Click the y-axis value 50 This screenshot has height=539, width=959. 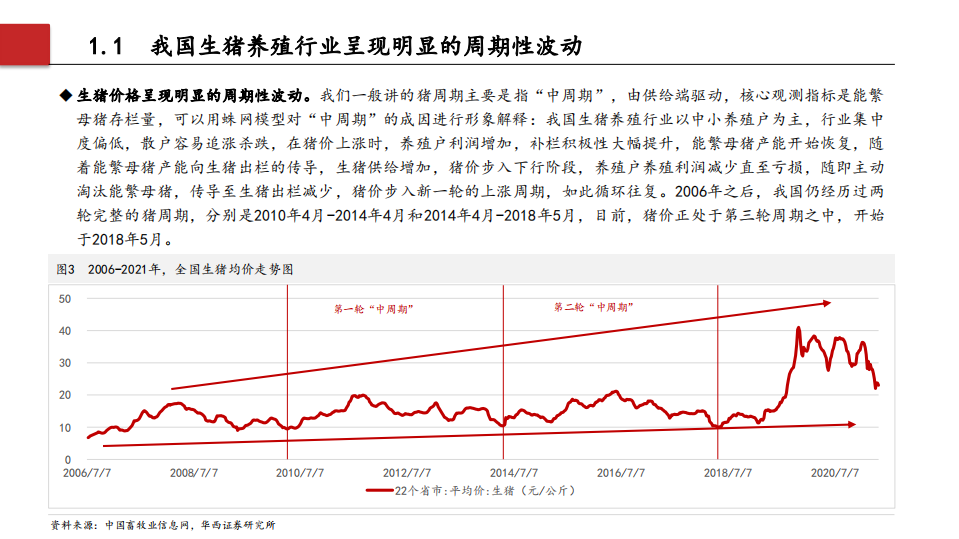point(65,299)
